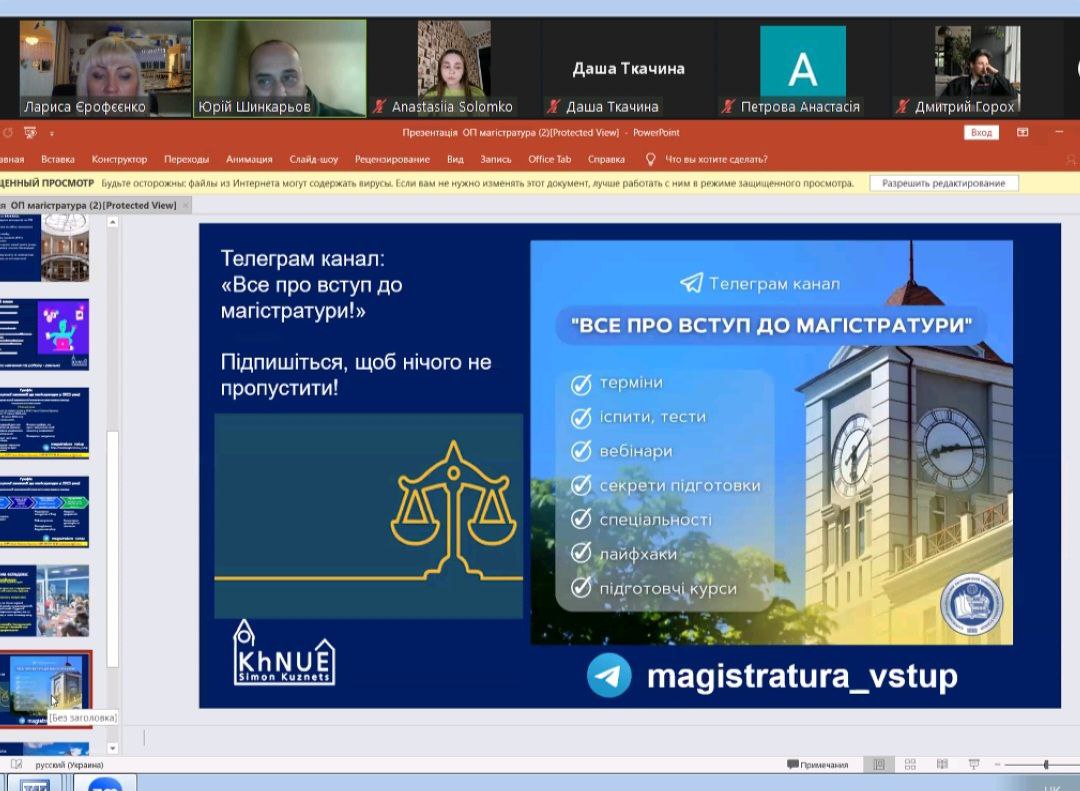
Task: Open the Вид ribbon tab
Action: pyautogui.click(x=455, y=159)
